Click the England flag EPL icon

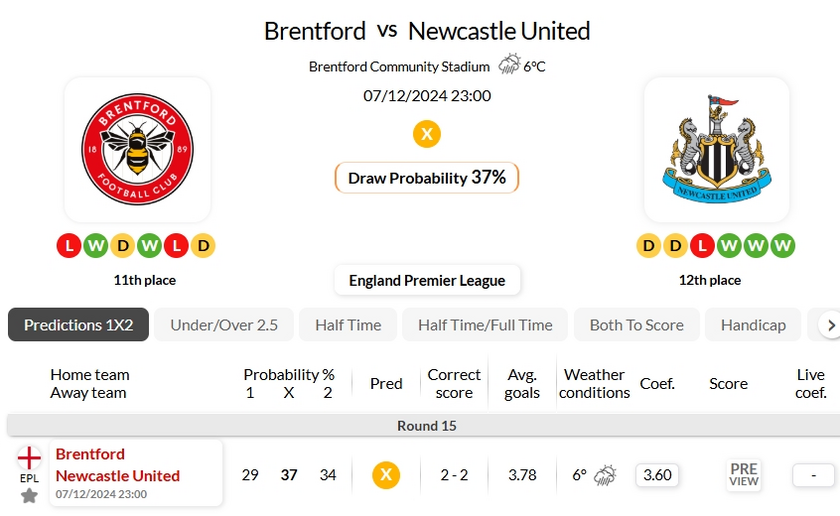pos(29,458)
